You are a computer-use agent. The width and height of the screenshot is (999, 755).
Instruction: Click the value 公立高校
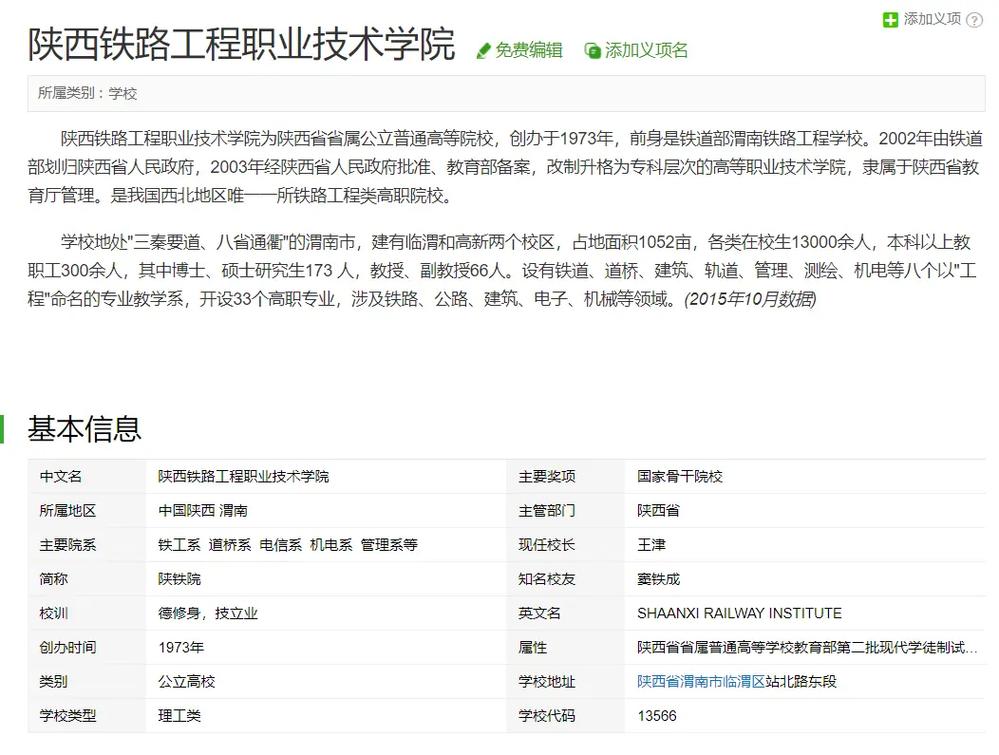pyautogui.click(x=186, y=682)
